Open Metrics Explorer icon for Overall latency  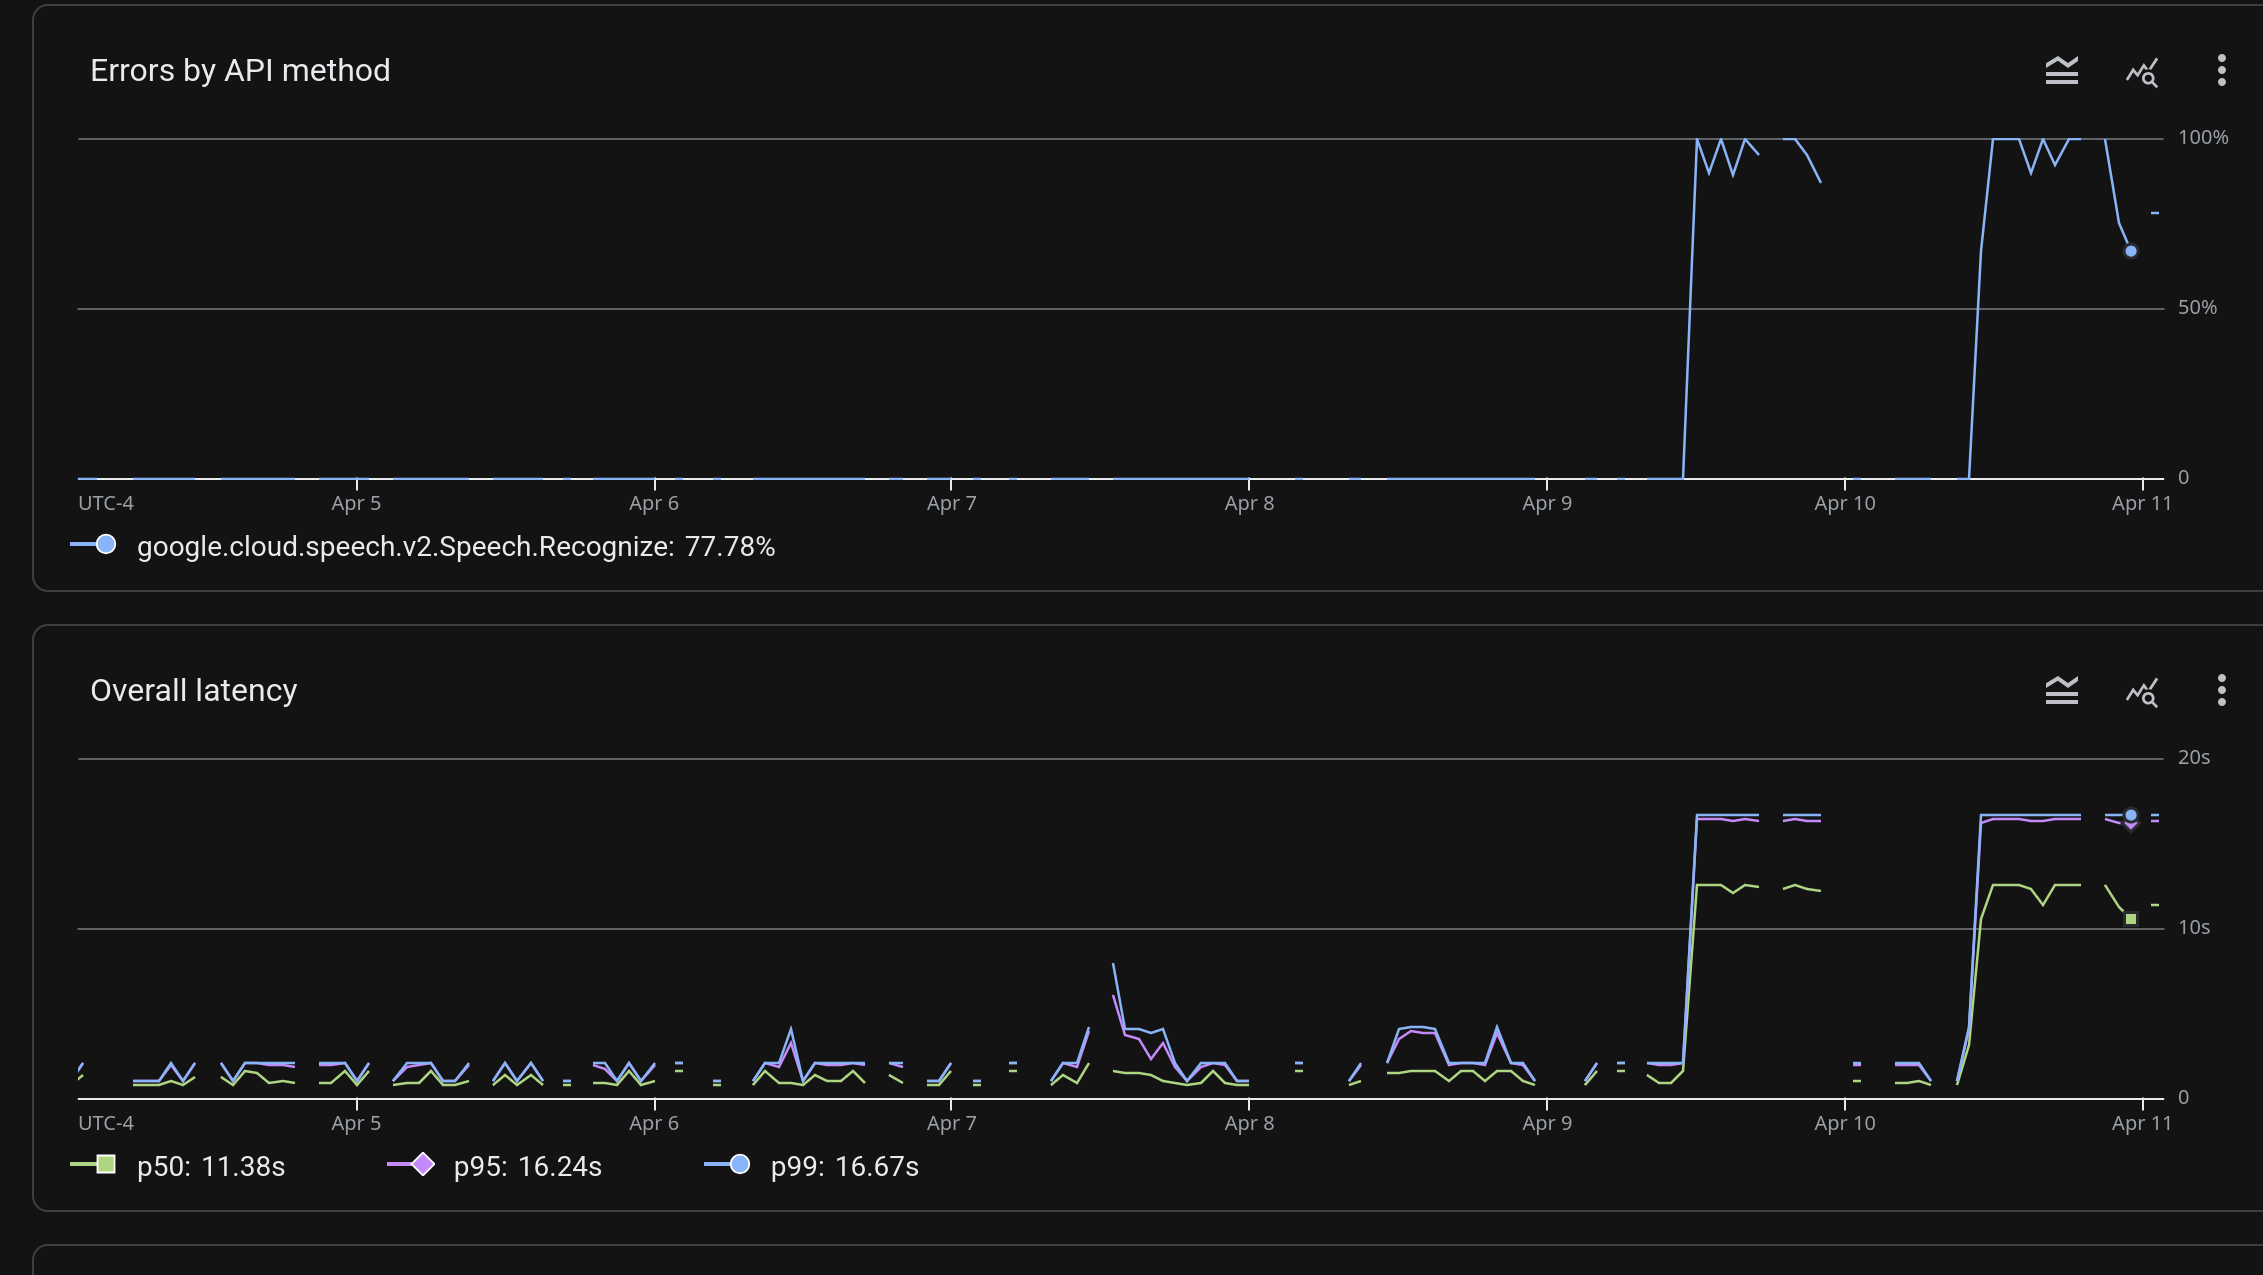(x=2141, y=692)
